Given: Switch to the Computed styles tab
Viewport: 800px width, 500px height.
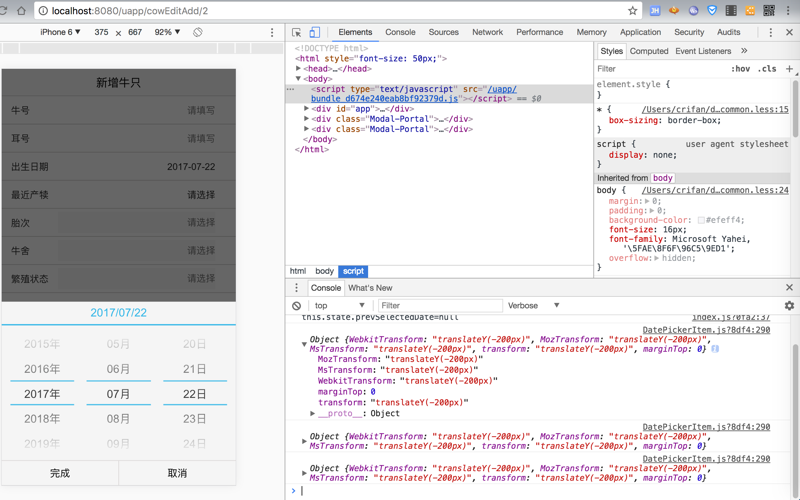Looking at the screenshot, I should coord(648,51).
